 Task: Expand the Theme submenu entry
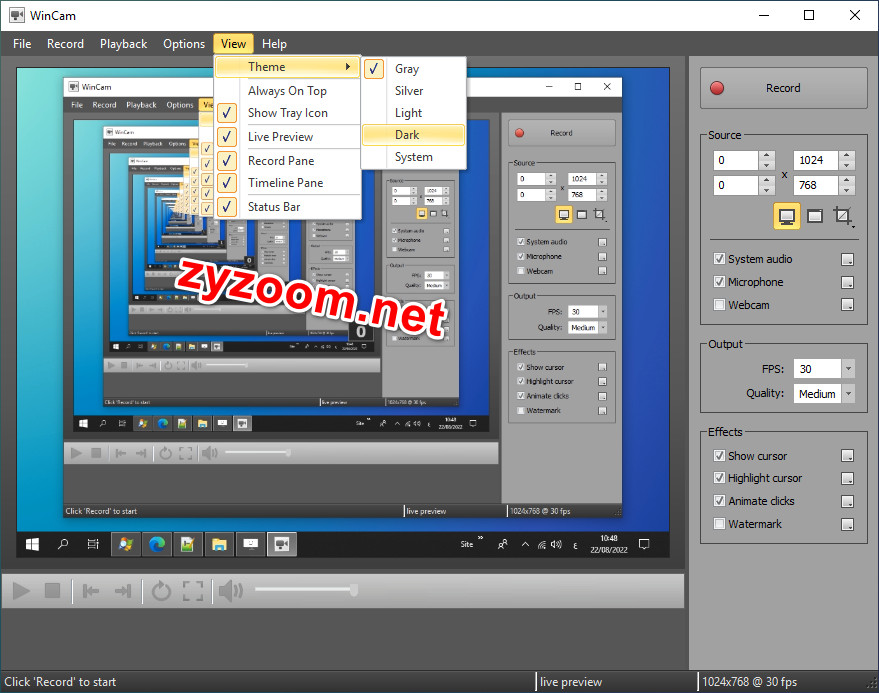[x=287, y=67]
